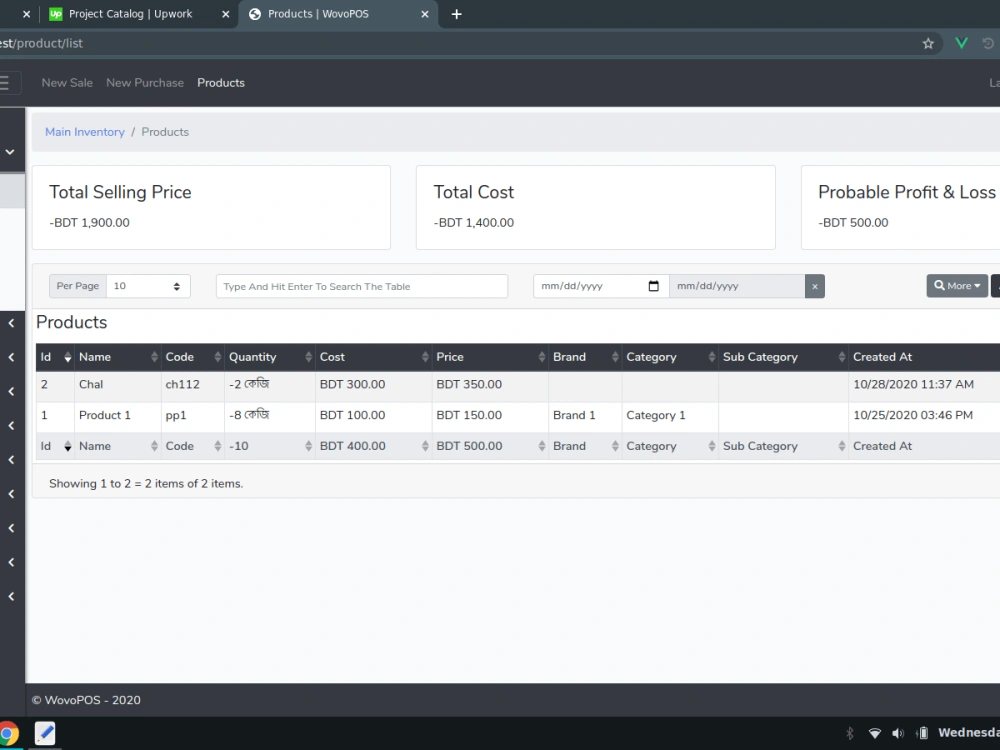The image size is (1000, 750).
Task: Click the search input above the products table
Action: tap(362, 286)
